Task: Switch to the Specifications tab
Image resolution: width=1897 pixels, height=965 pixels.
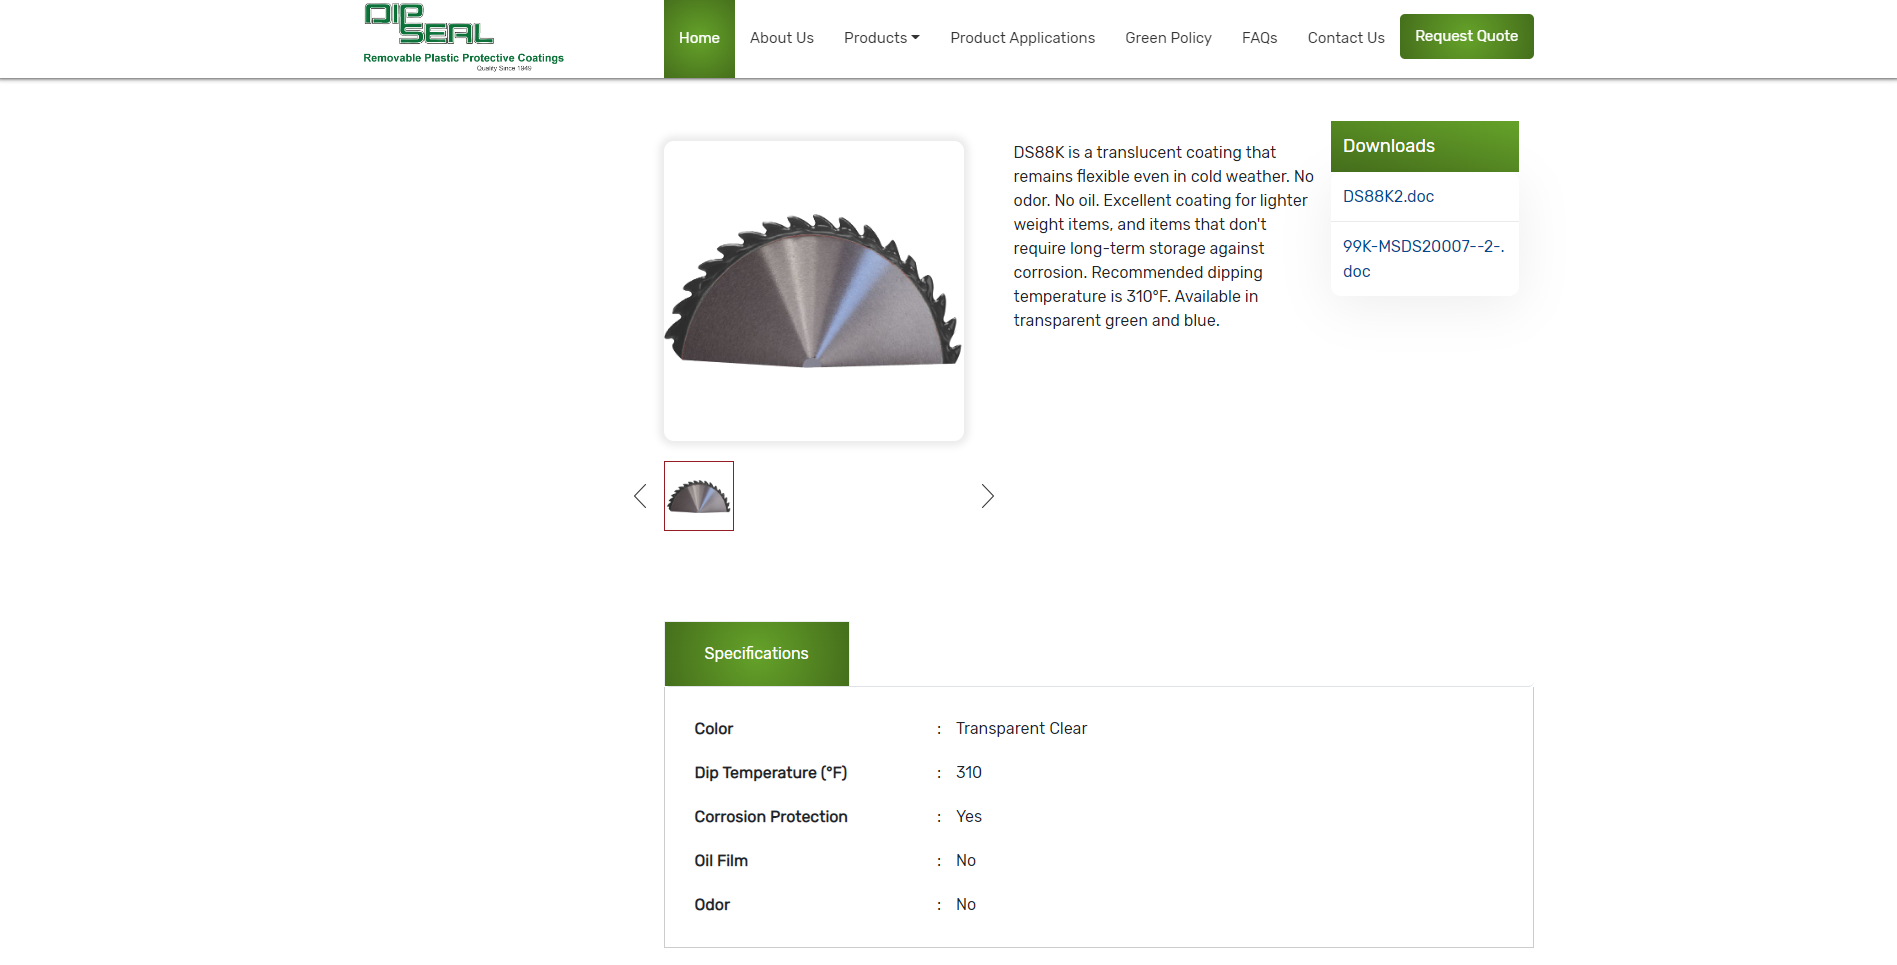Action: click(756, 653)
